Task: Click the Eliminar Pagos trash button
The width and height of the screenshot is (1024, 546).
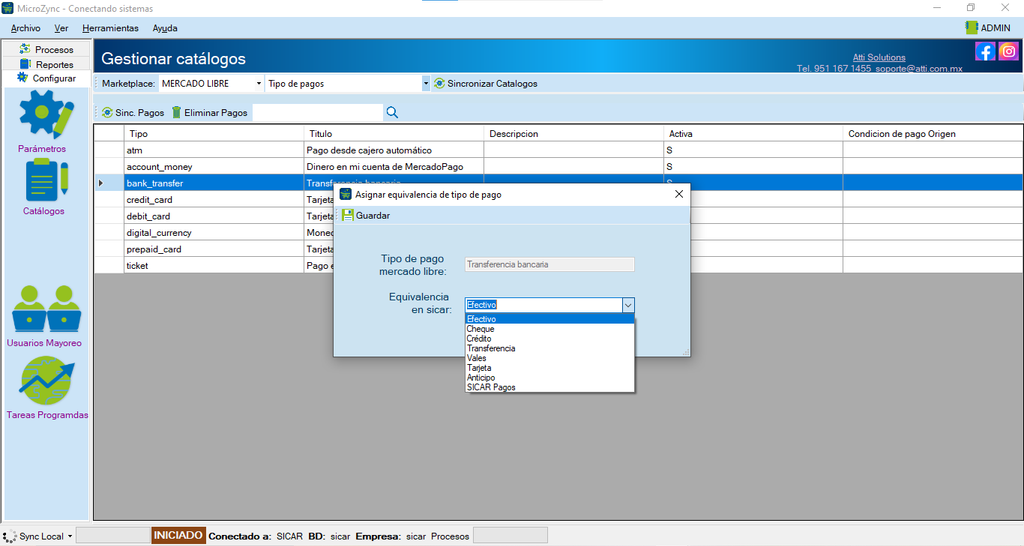Action: coord(210,112)
